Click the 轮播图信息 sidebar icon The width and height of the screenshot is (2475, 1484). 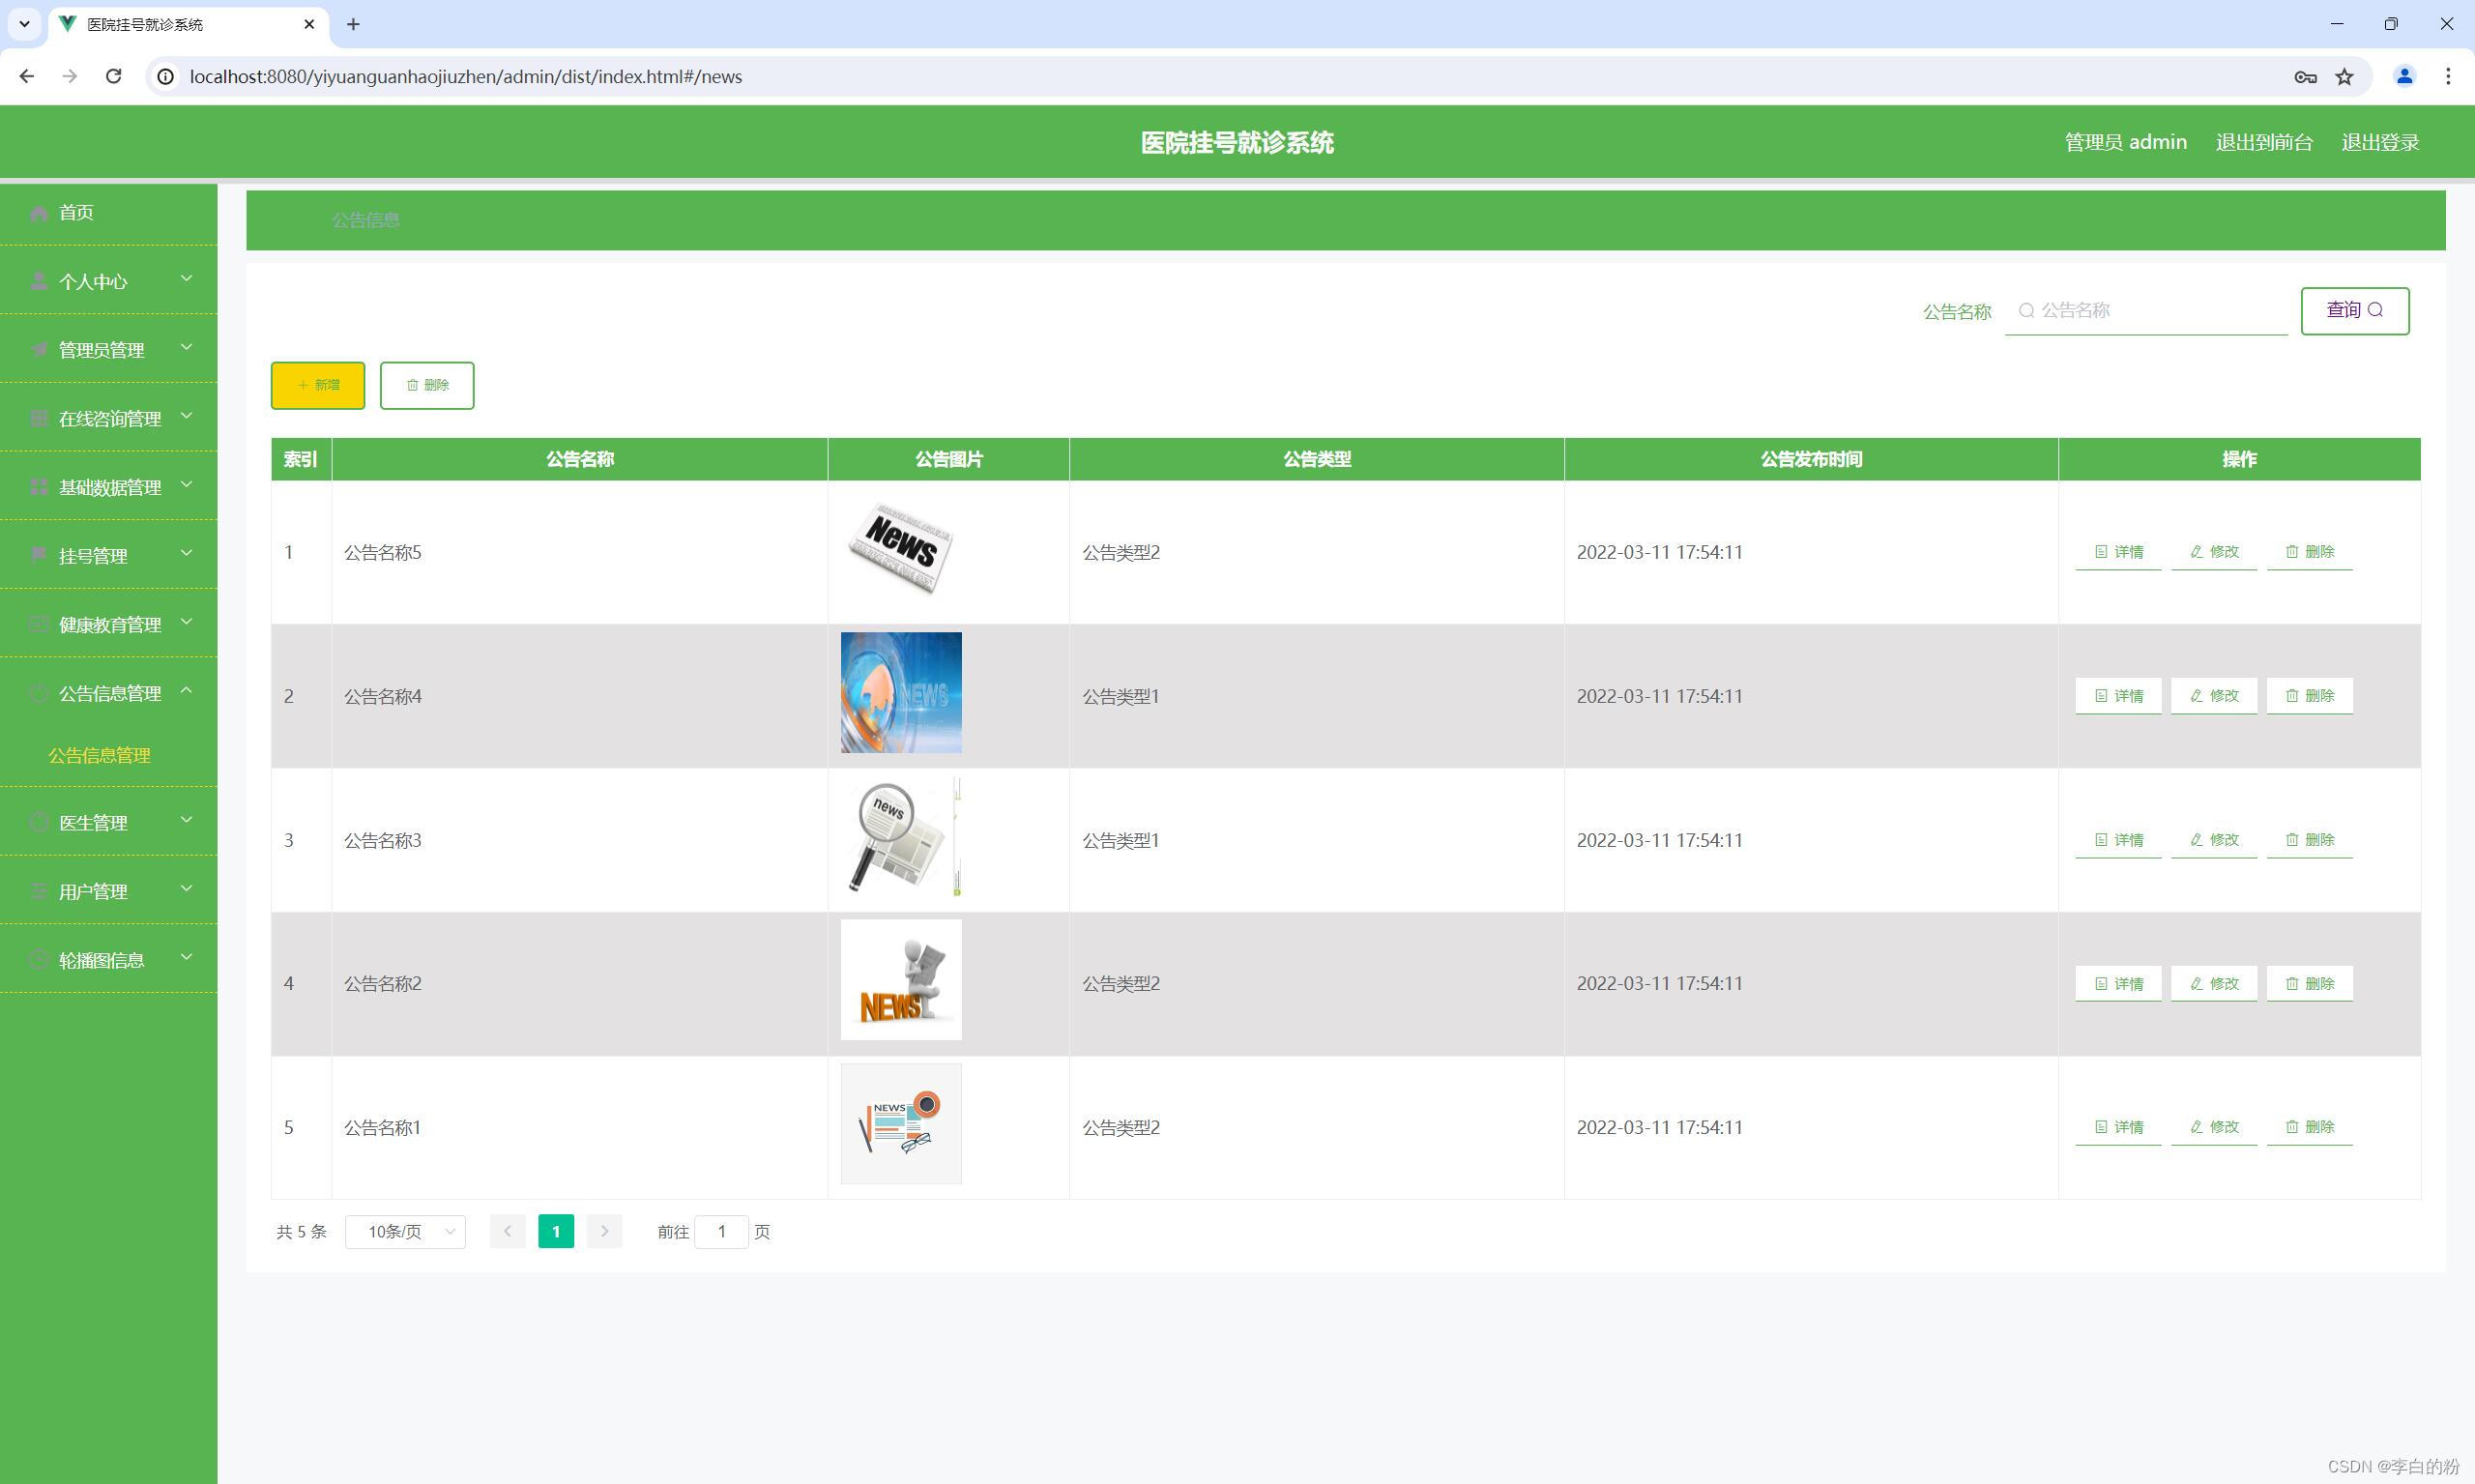click(38, 959)
